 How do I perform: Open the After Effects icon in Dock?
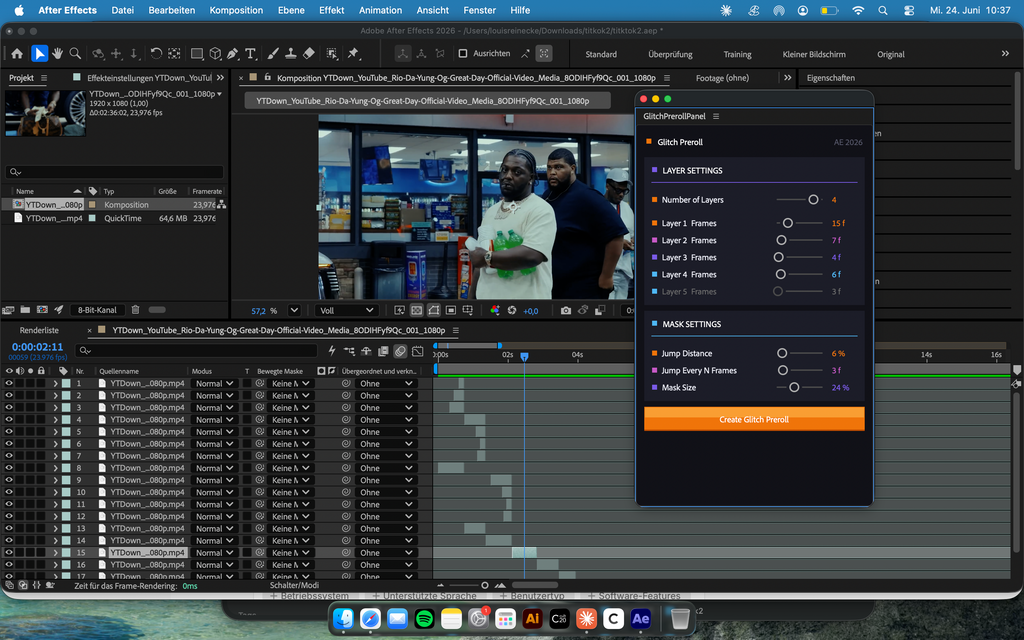coord(641,618)
